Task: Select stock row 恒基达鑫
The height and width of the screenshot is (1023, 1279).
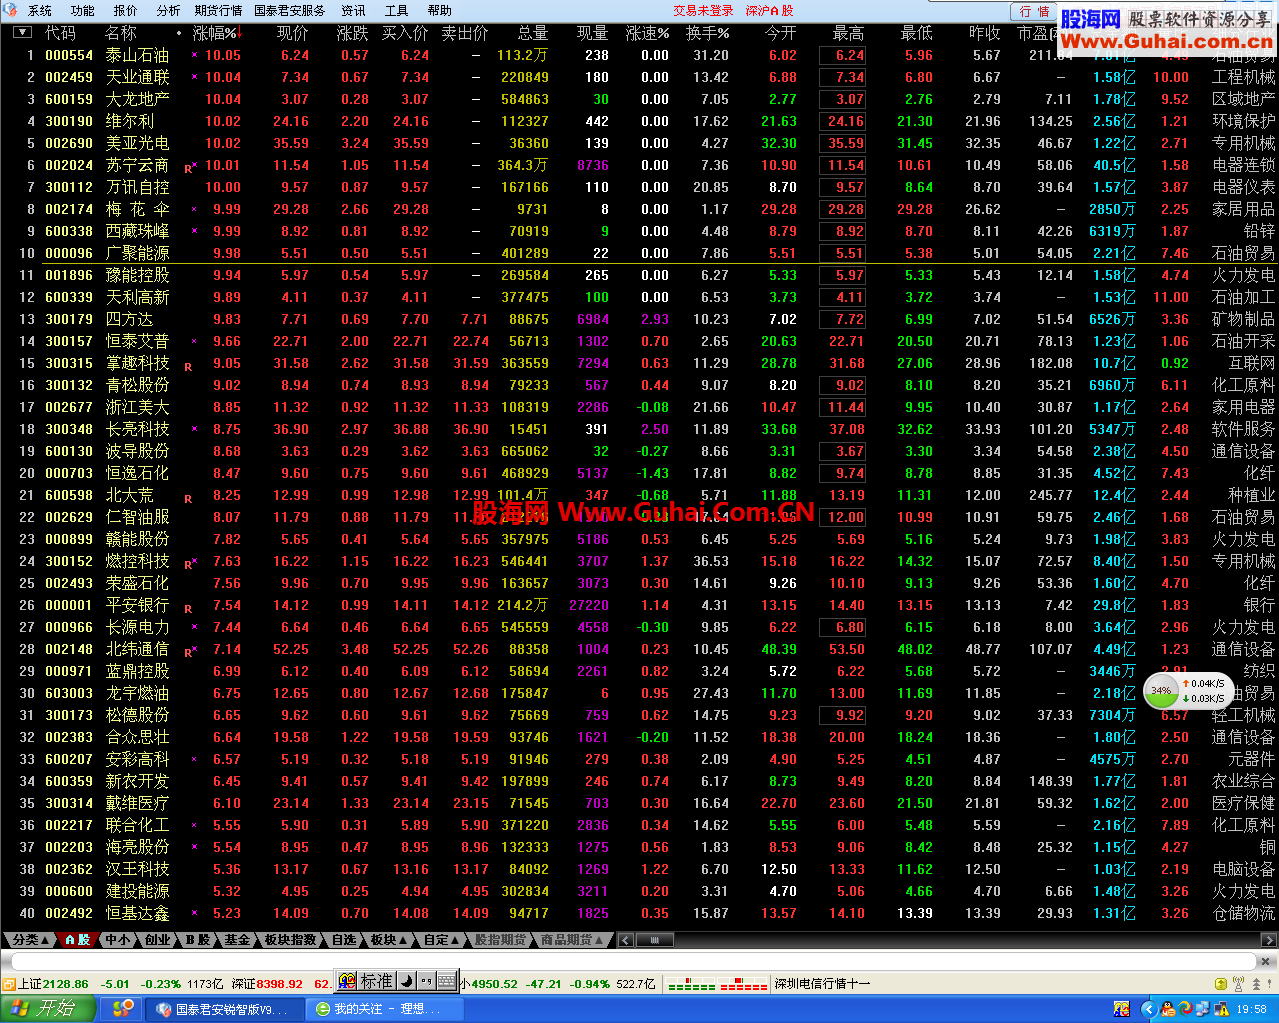Action: coord(639,913)
